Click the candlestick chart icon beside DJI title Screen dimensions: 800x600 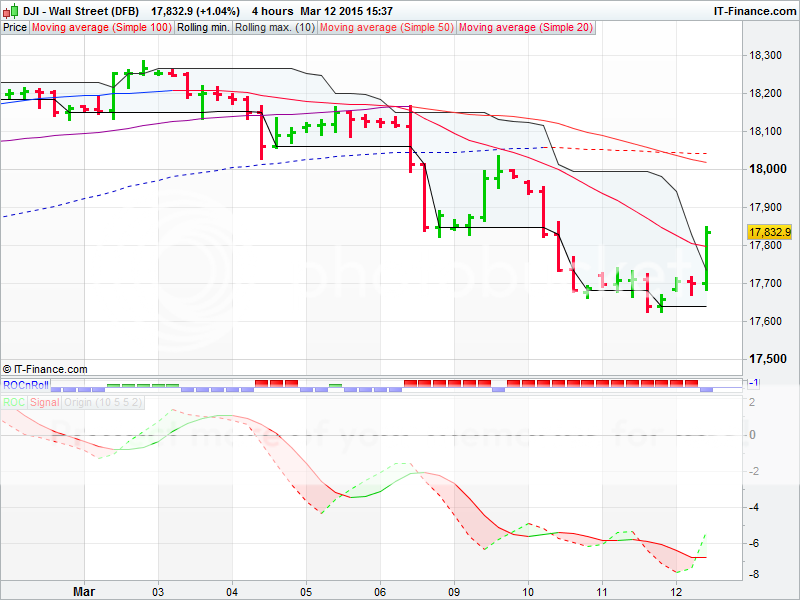pyautogui.click(x=9, y=10)
